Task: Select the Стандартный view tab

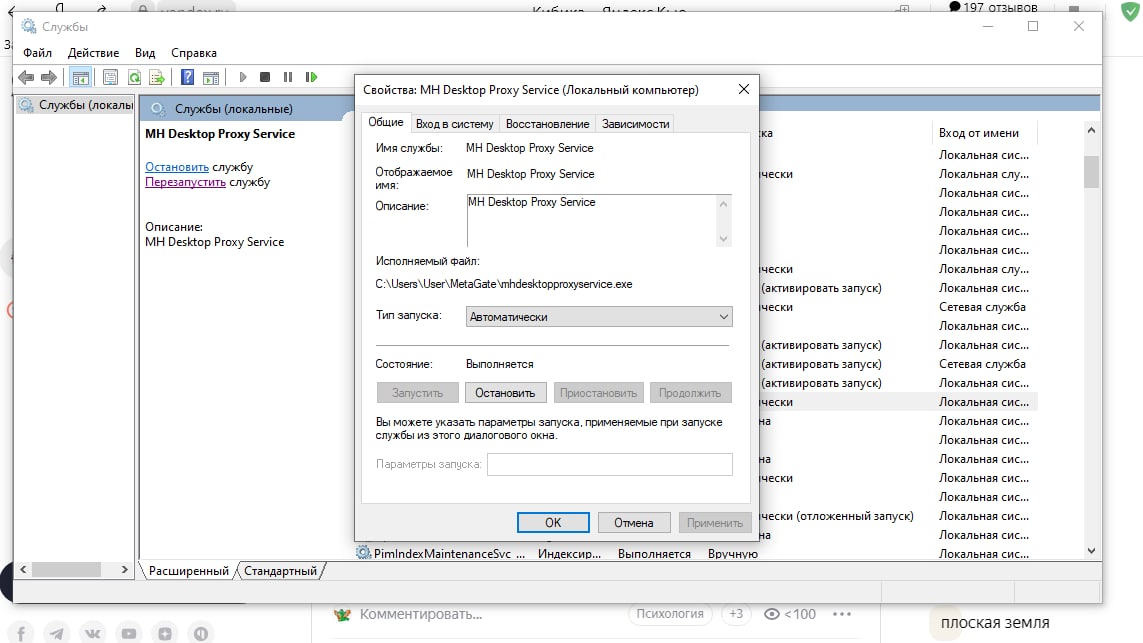Action: click(x=281, y=571)
